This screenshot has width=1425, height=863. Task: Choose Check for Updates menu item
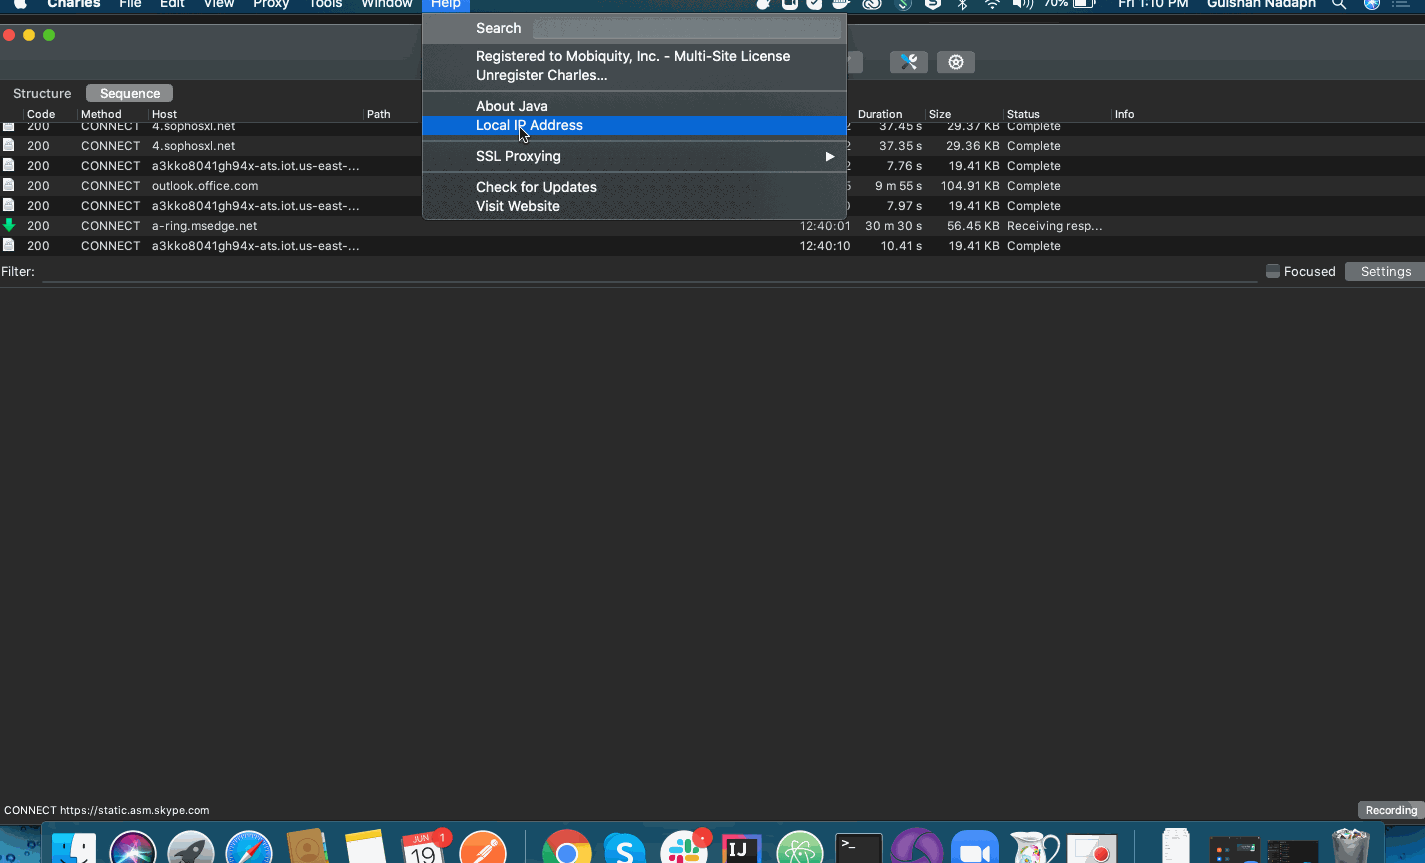coord(634,187)
